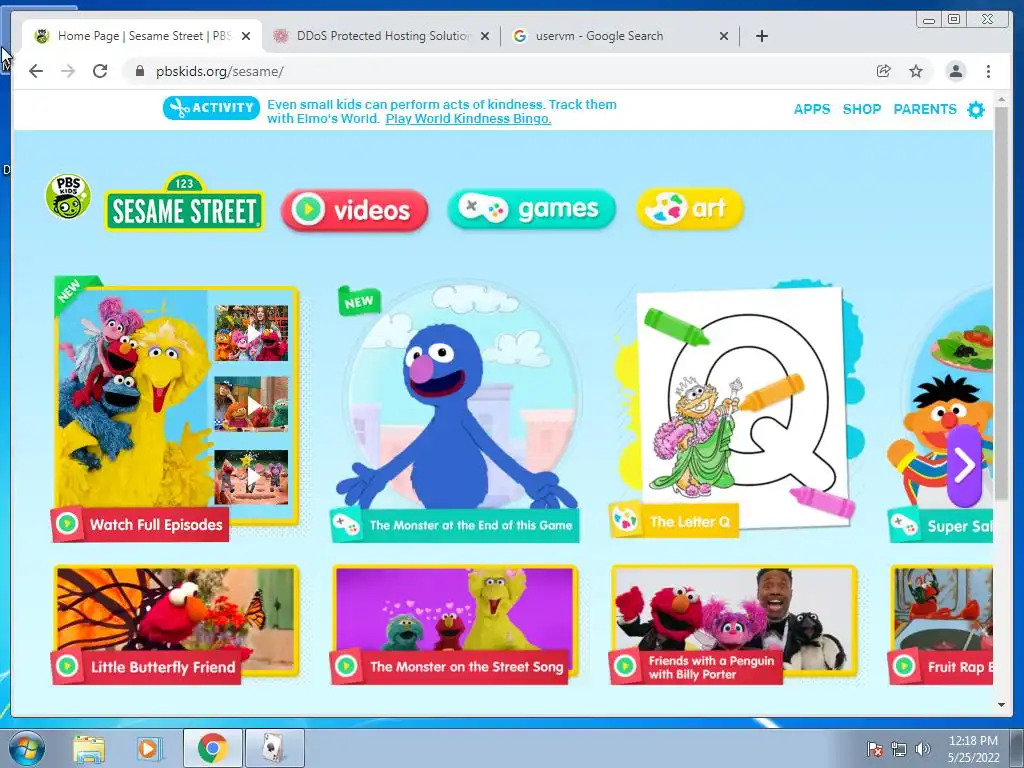Play the first small episode thumbnail
This screenshot has width=1024, height=768.
(251, 333)
